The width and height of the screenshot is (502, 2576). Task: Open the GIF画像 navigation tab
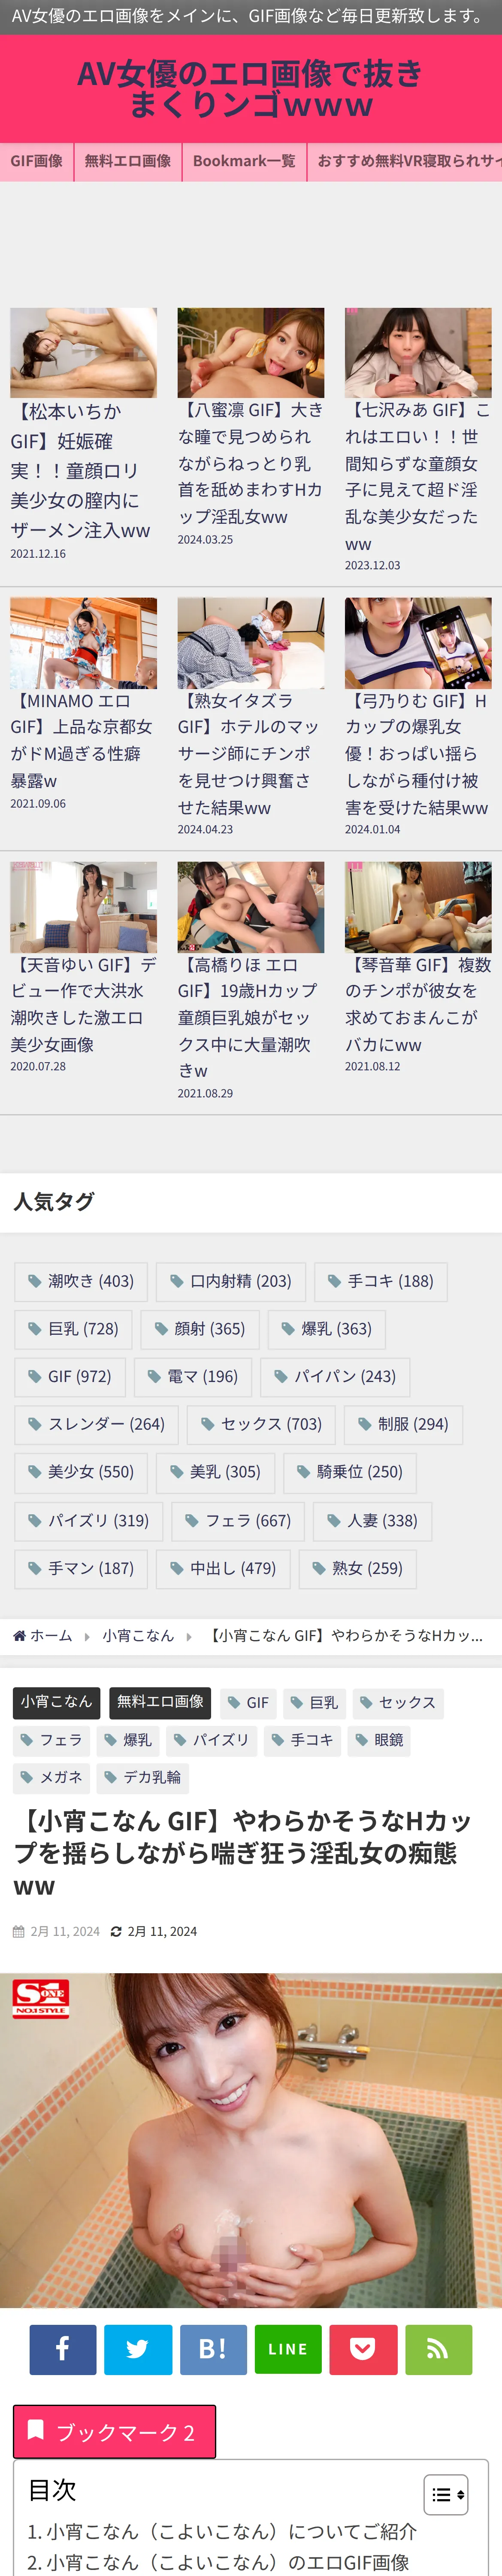click(37, 161)
